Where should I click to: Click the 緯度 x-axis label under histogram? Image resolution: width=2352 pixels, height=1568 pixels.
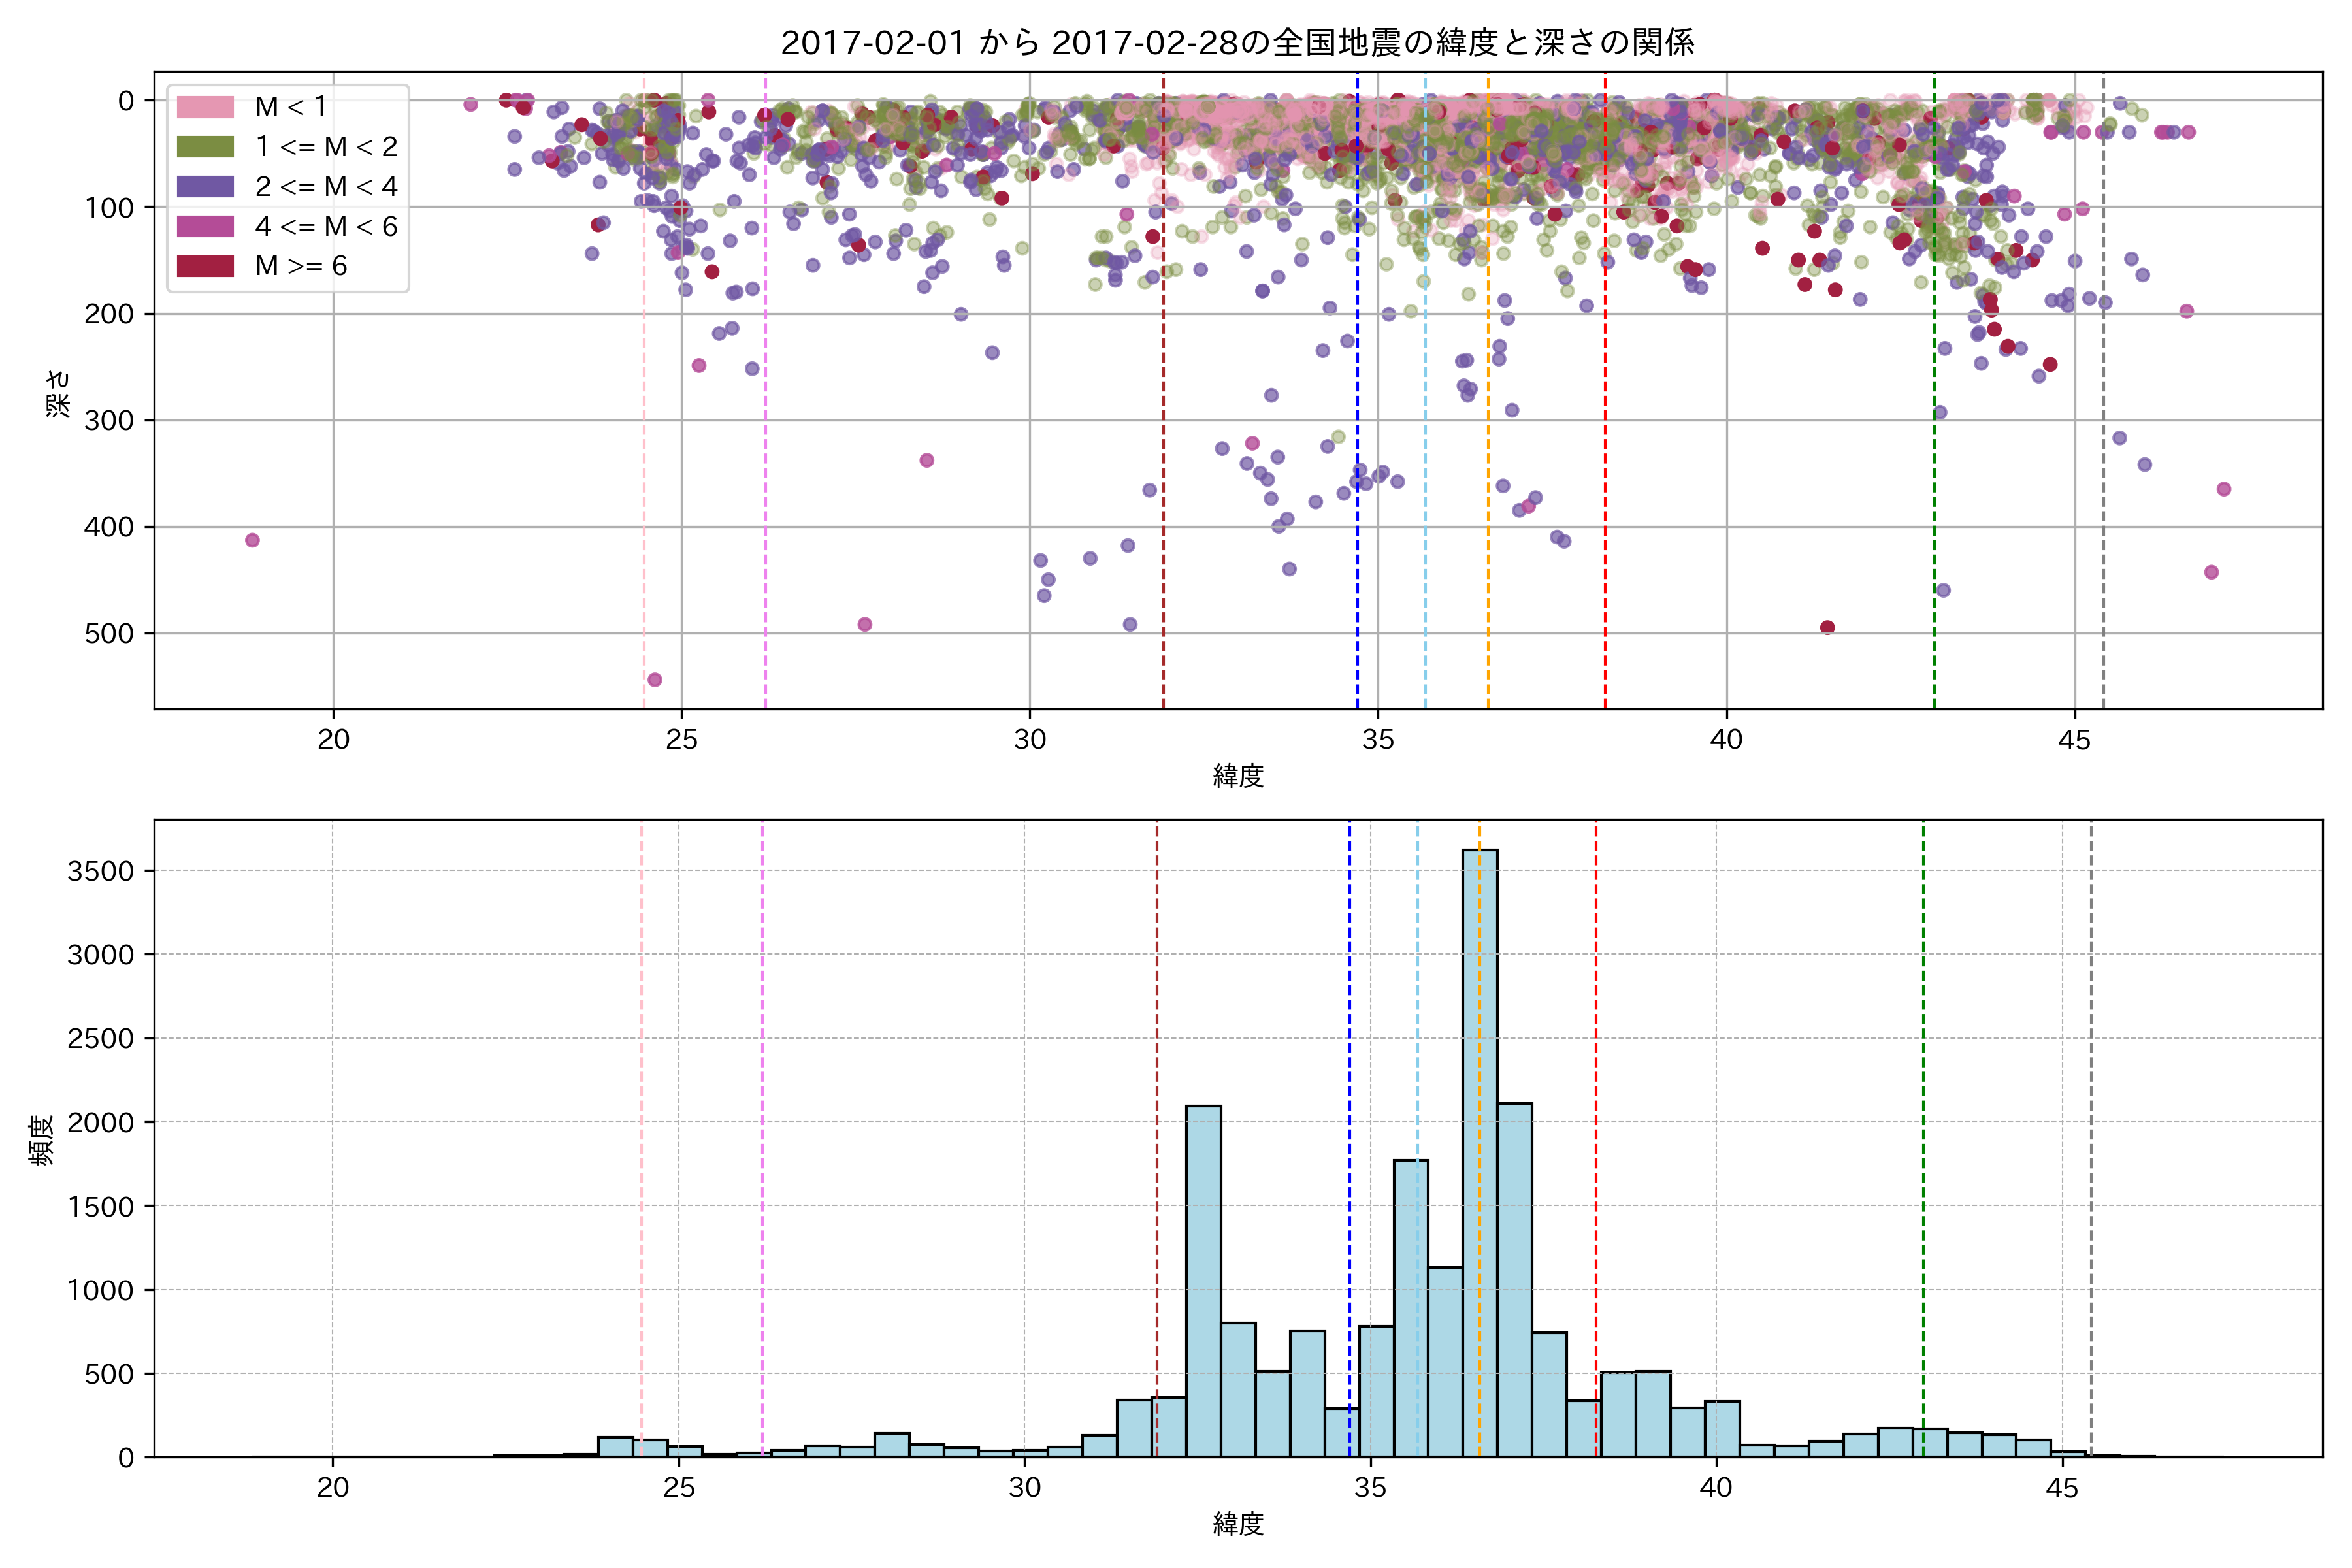point(1238,1524)
